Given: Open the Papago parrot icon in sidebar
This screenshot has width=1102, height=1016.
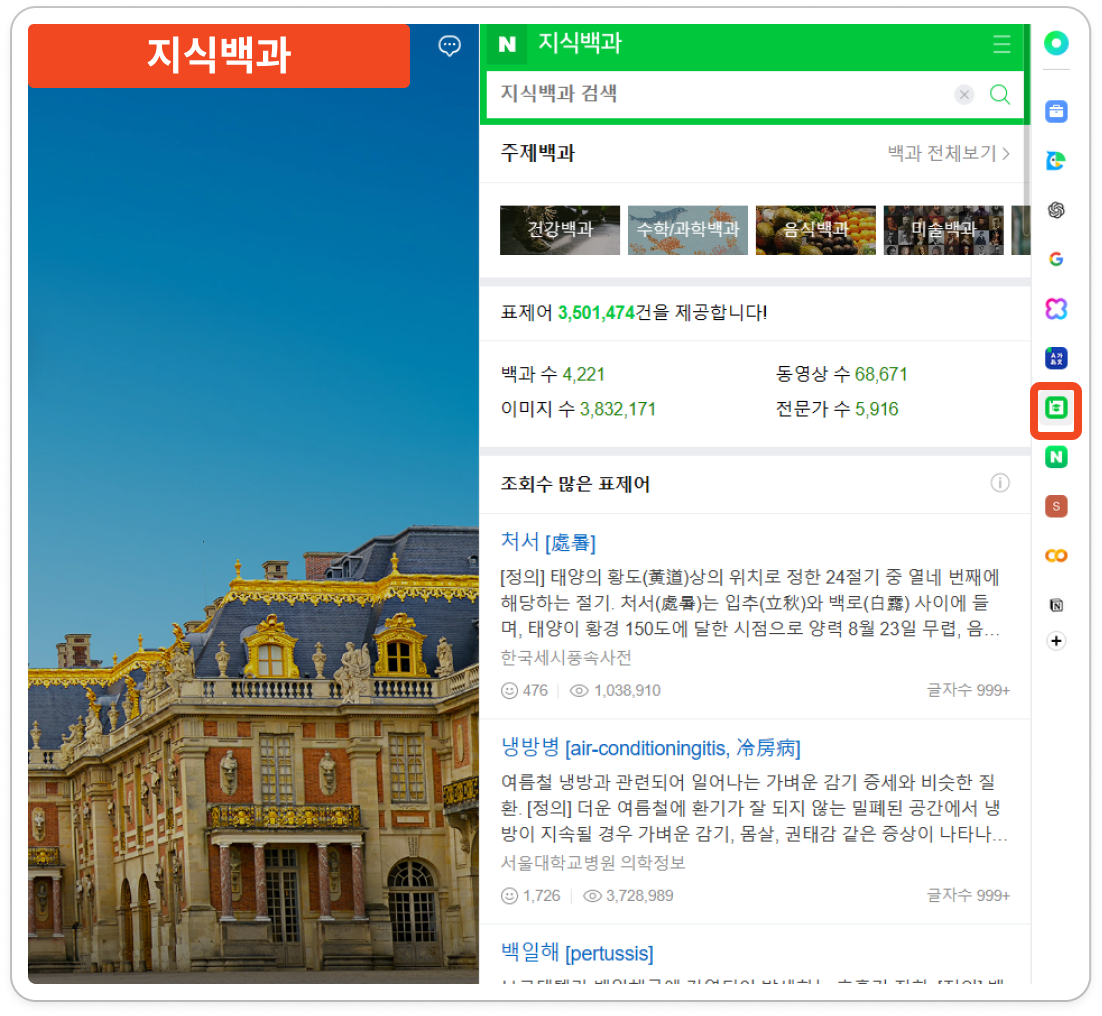Looking at the screenshot, I should point(1056,161).
